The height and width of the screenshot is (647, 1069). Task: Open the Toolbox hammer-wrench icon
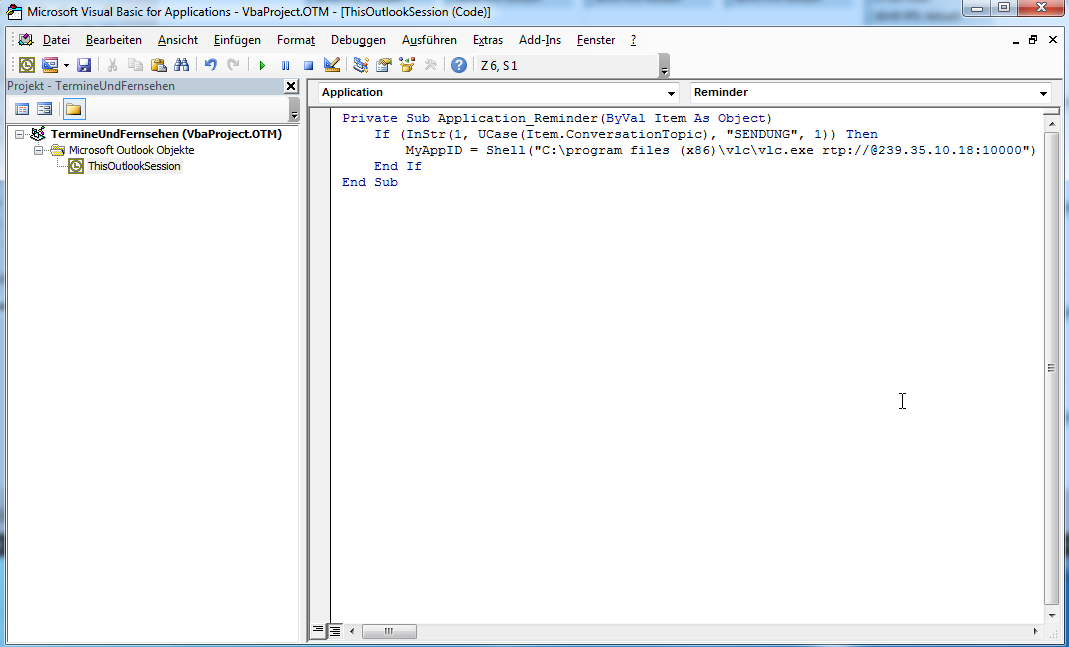coord(430,65)
